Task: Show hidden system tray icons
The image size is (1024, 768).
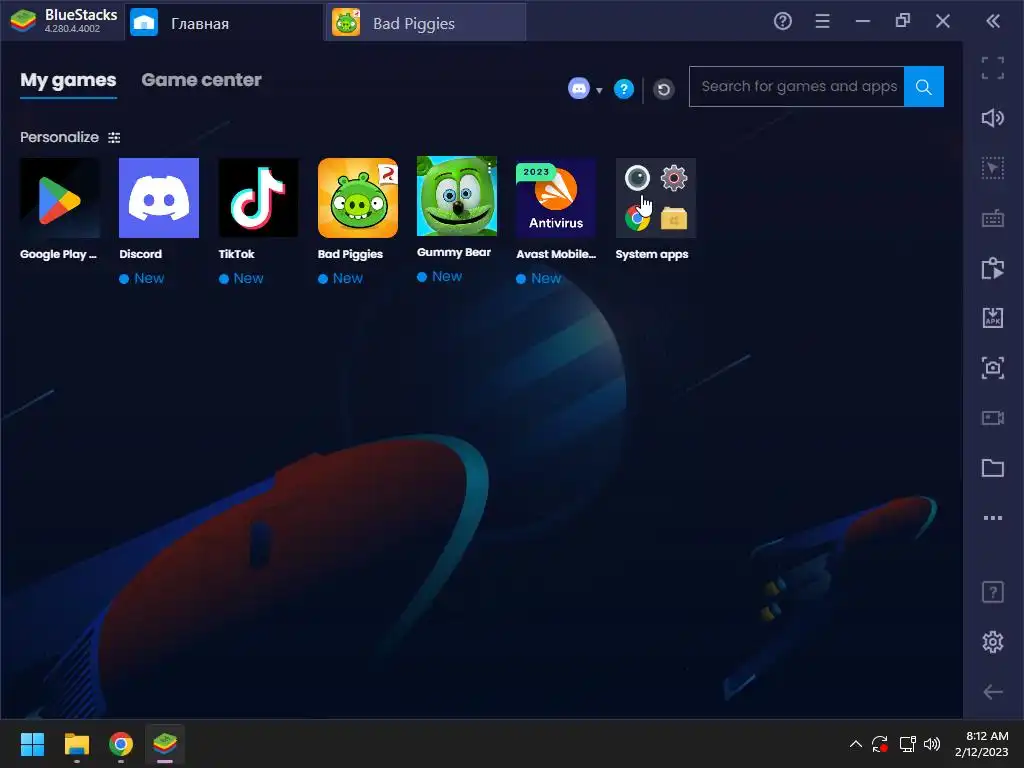Action: click(x=856, y=744)
